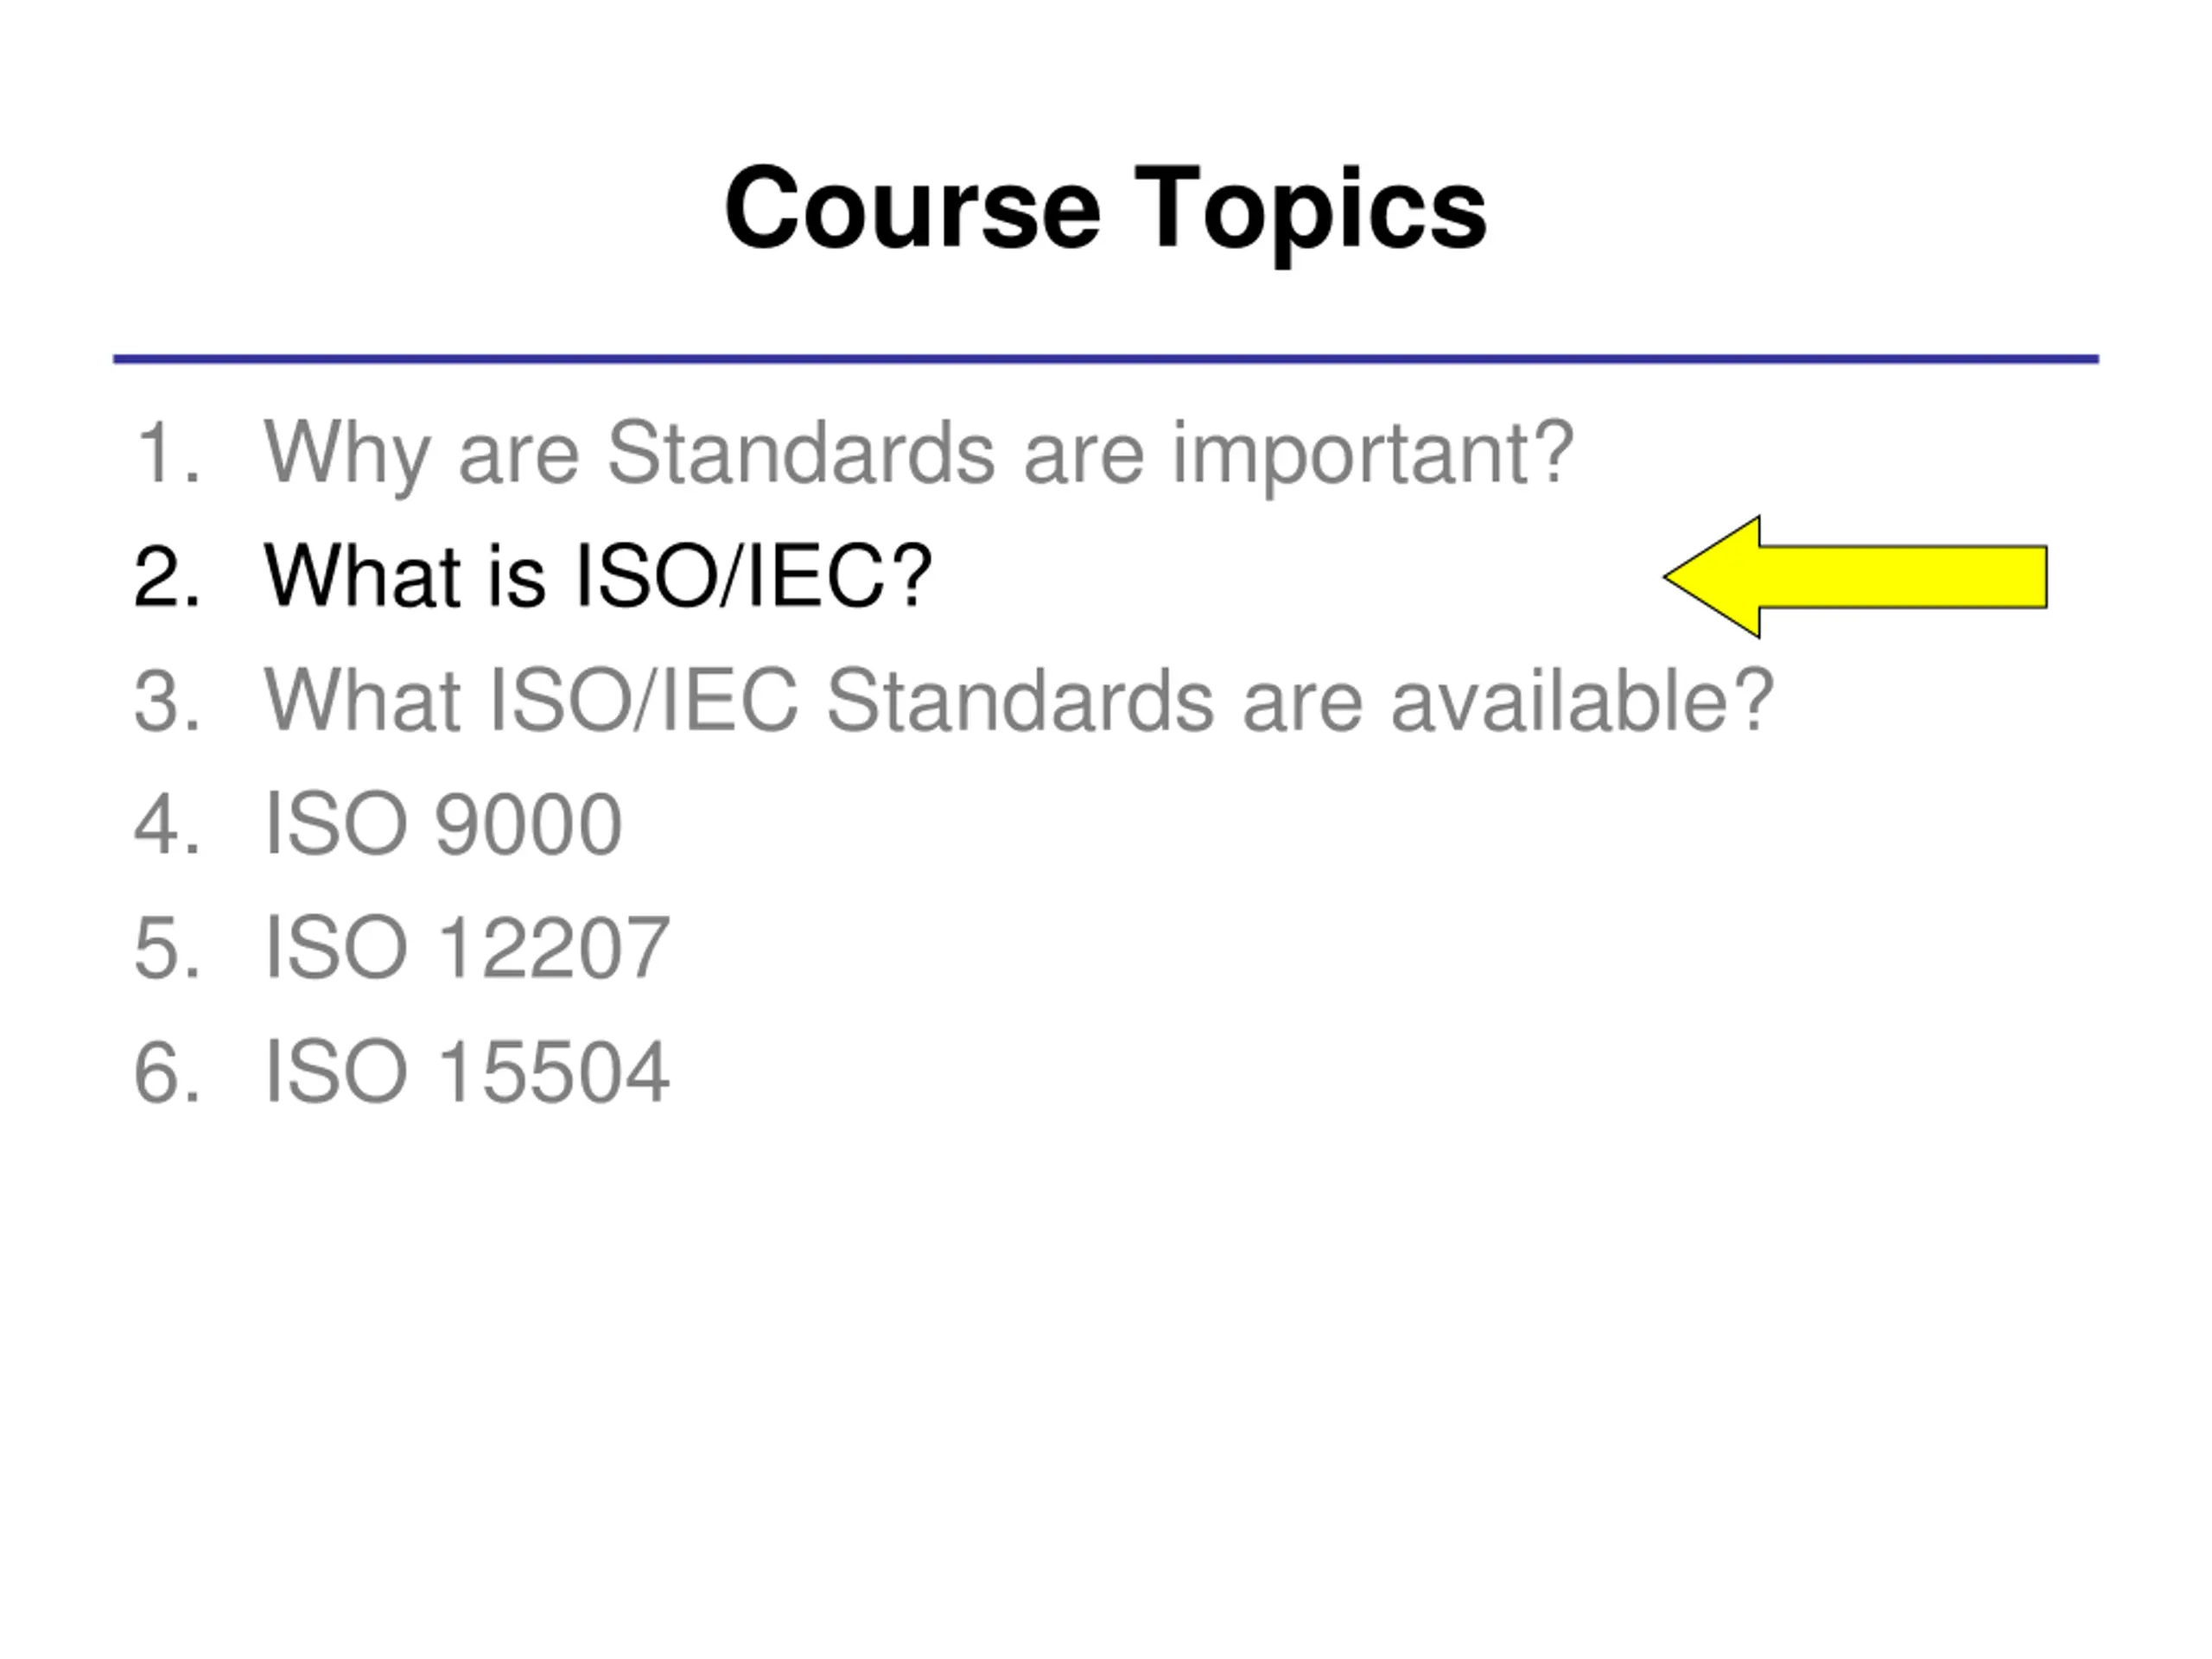Choose the ISO 15504 topic

(x=467, y=1072)
